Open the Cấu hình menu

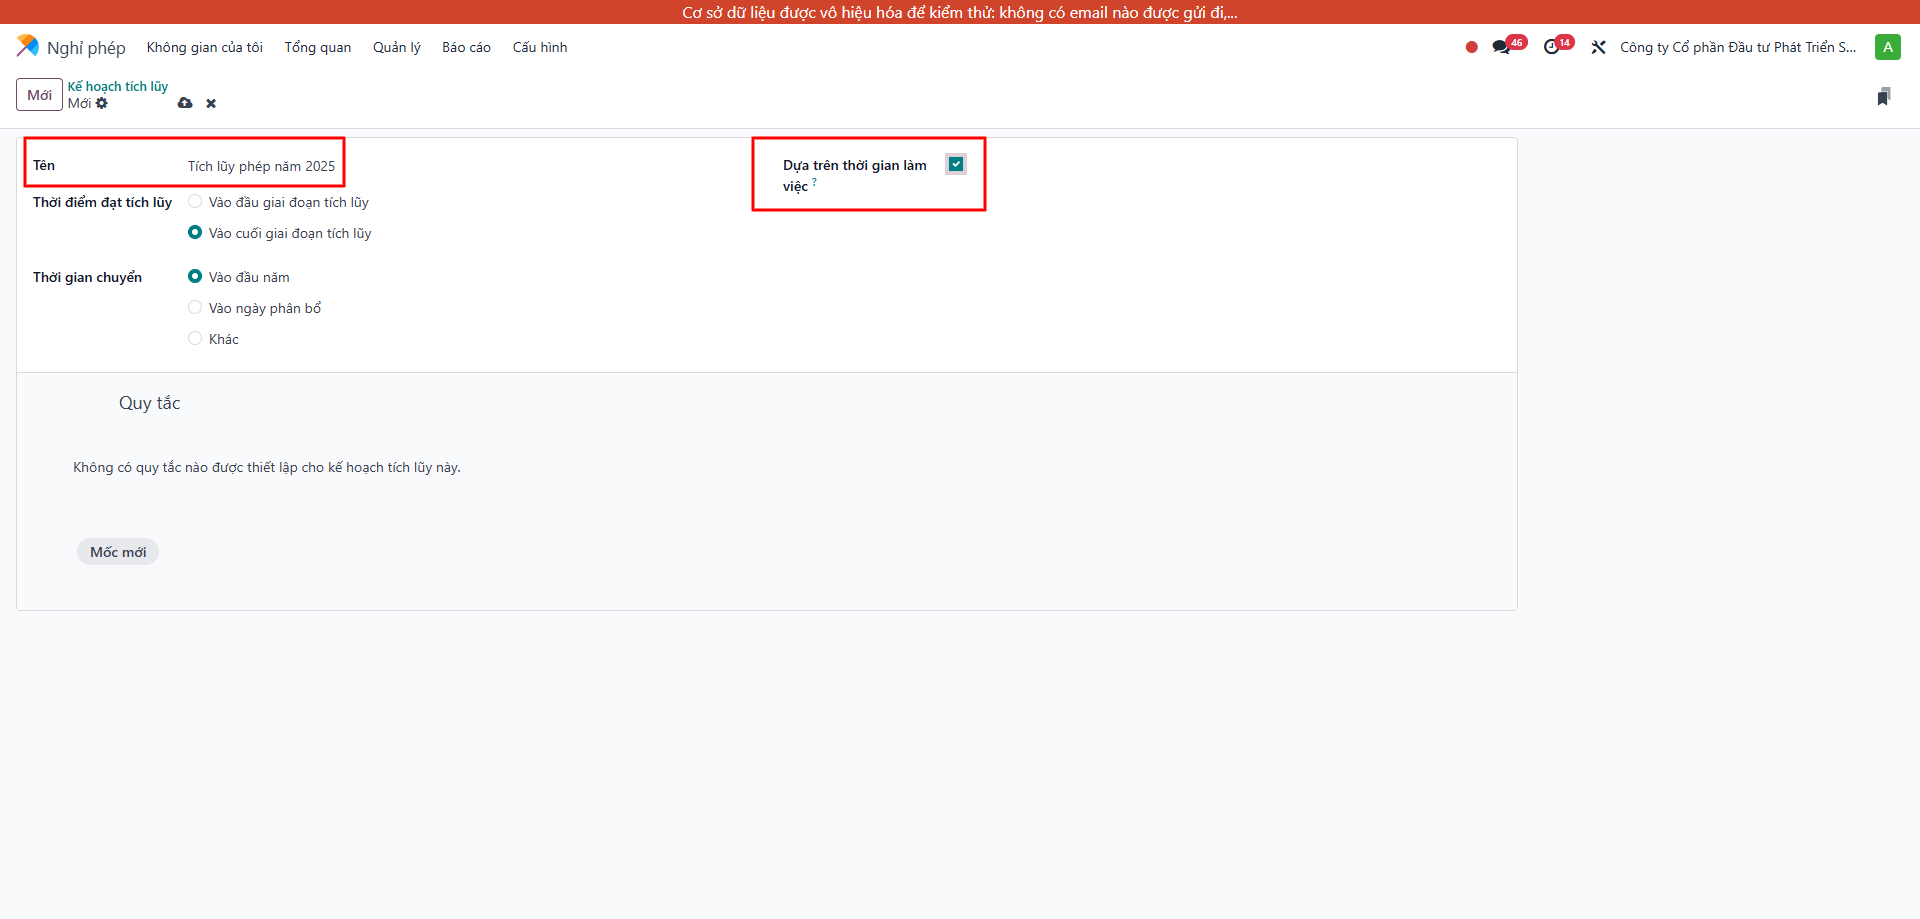tap(540, 47)
